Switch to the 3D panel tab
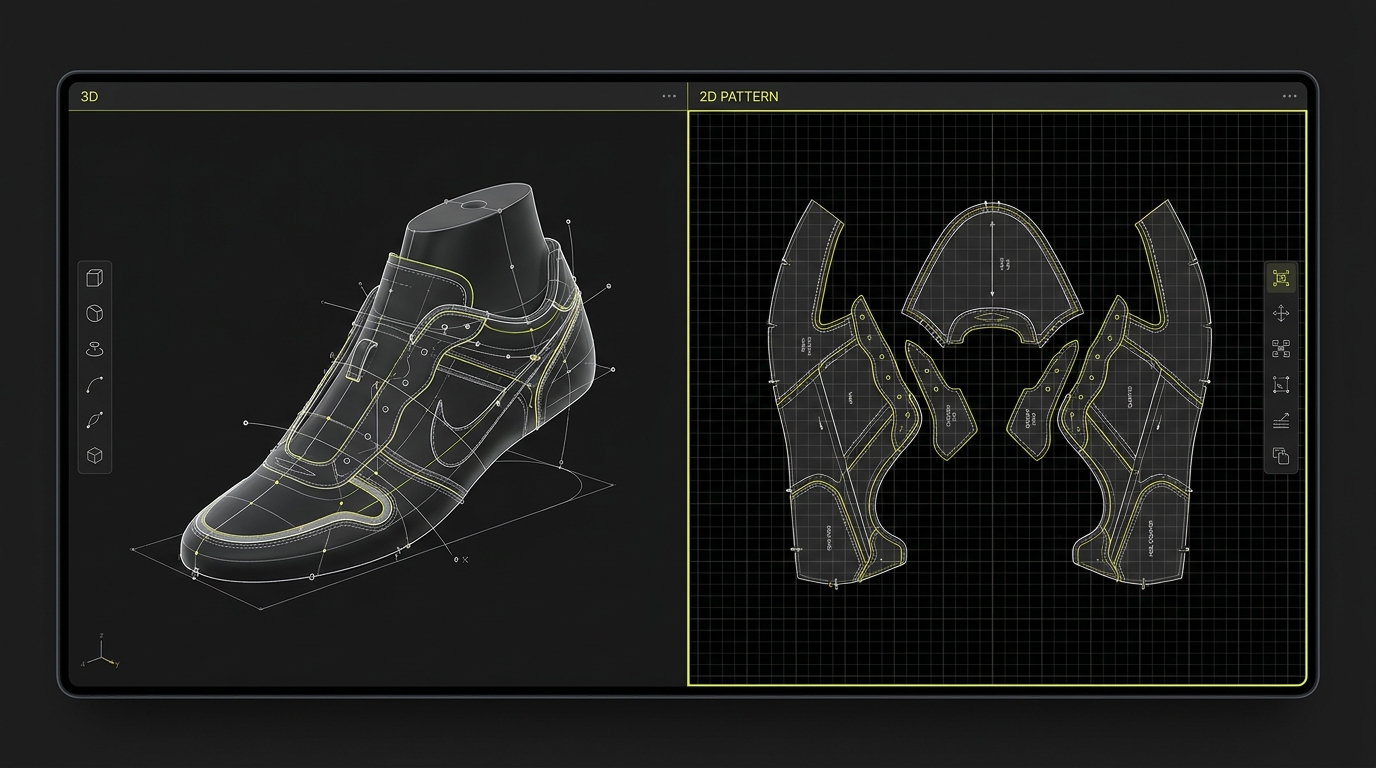This screenshot has width=1376, height=768. (x=89, y=97)
